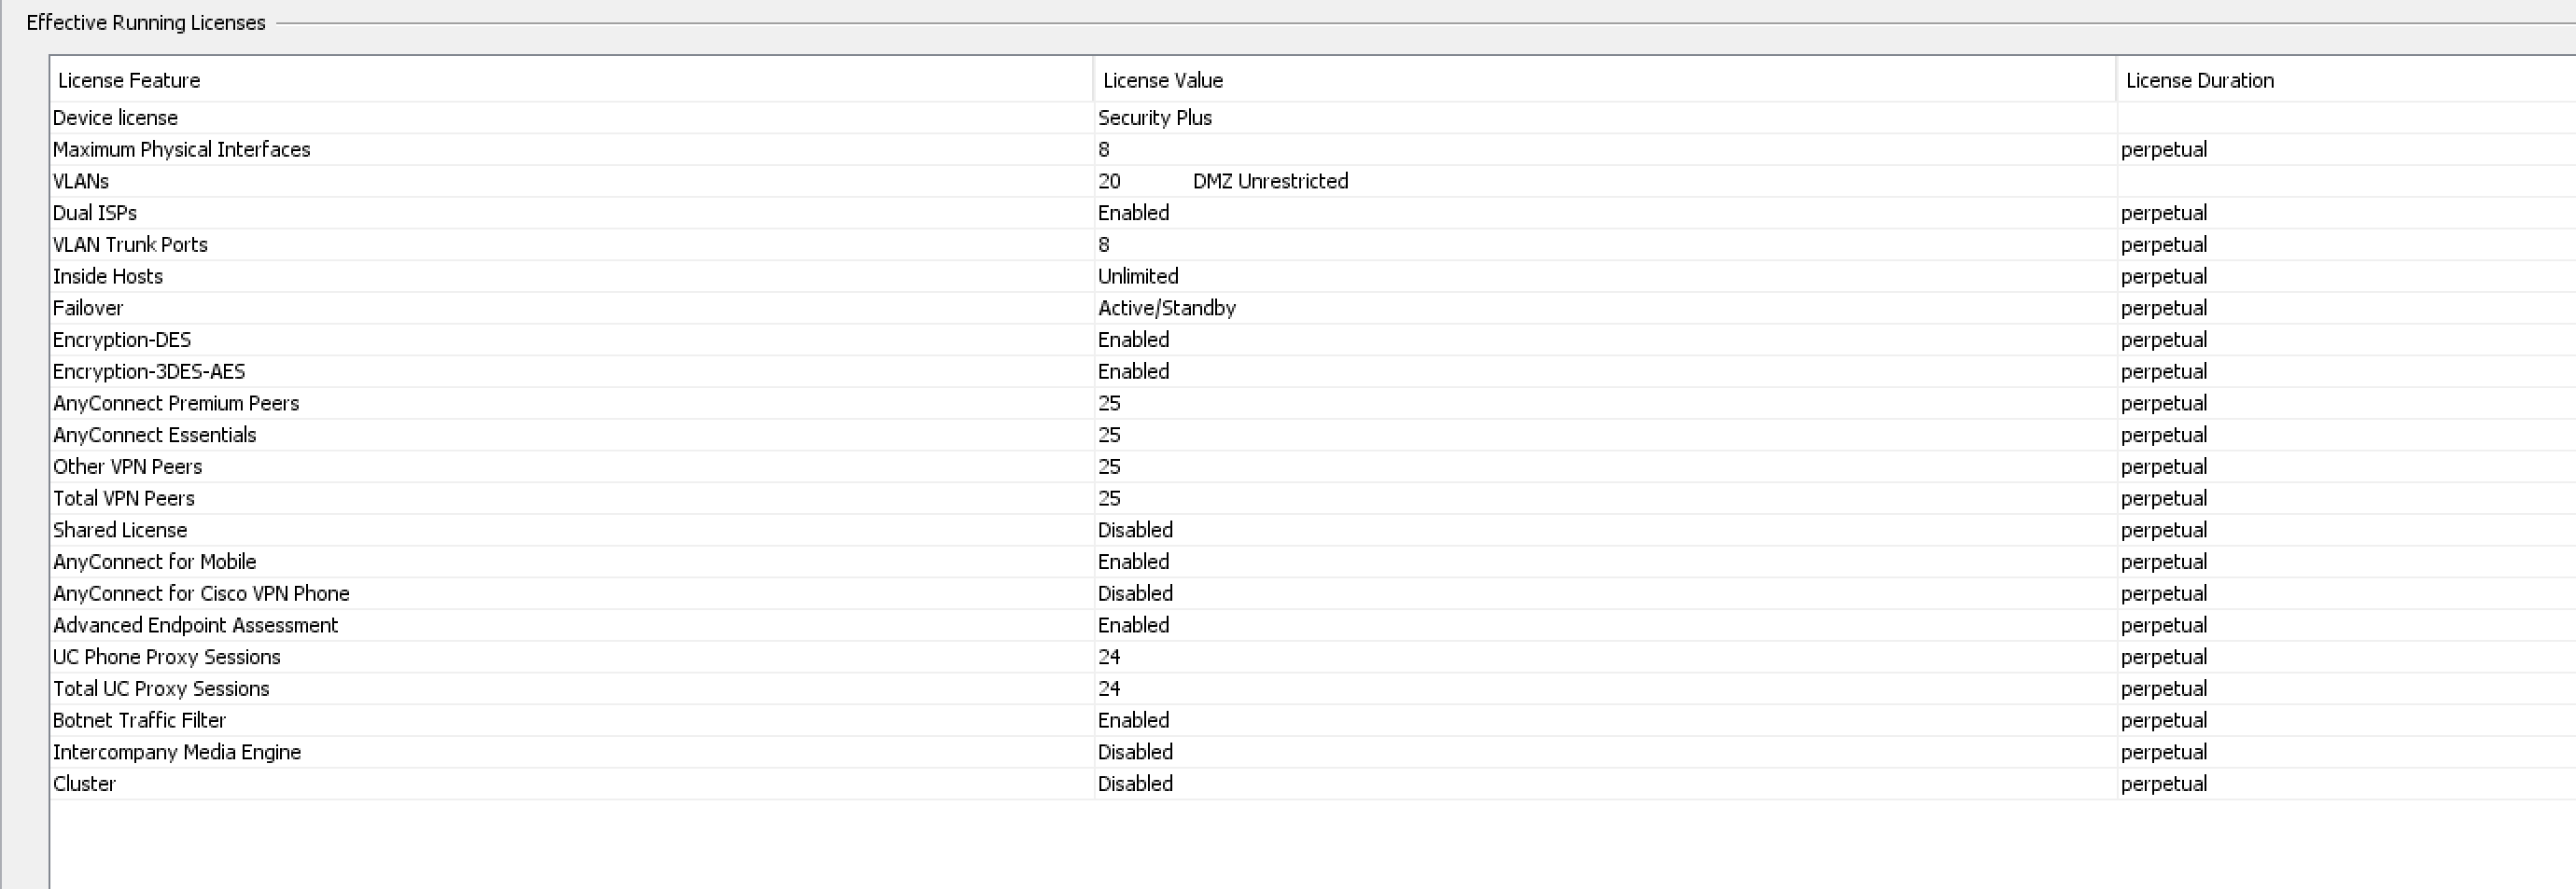Select the Failover feature row
The height and width of the screenshot is (889, 2576).
(1313, 308)
